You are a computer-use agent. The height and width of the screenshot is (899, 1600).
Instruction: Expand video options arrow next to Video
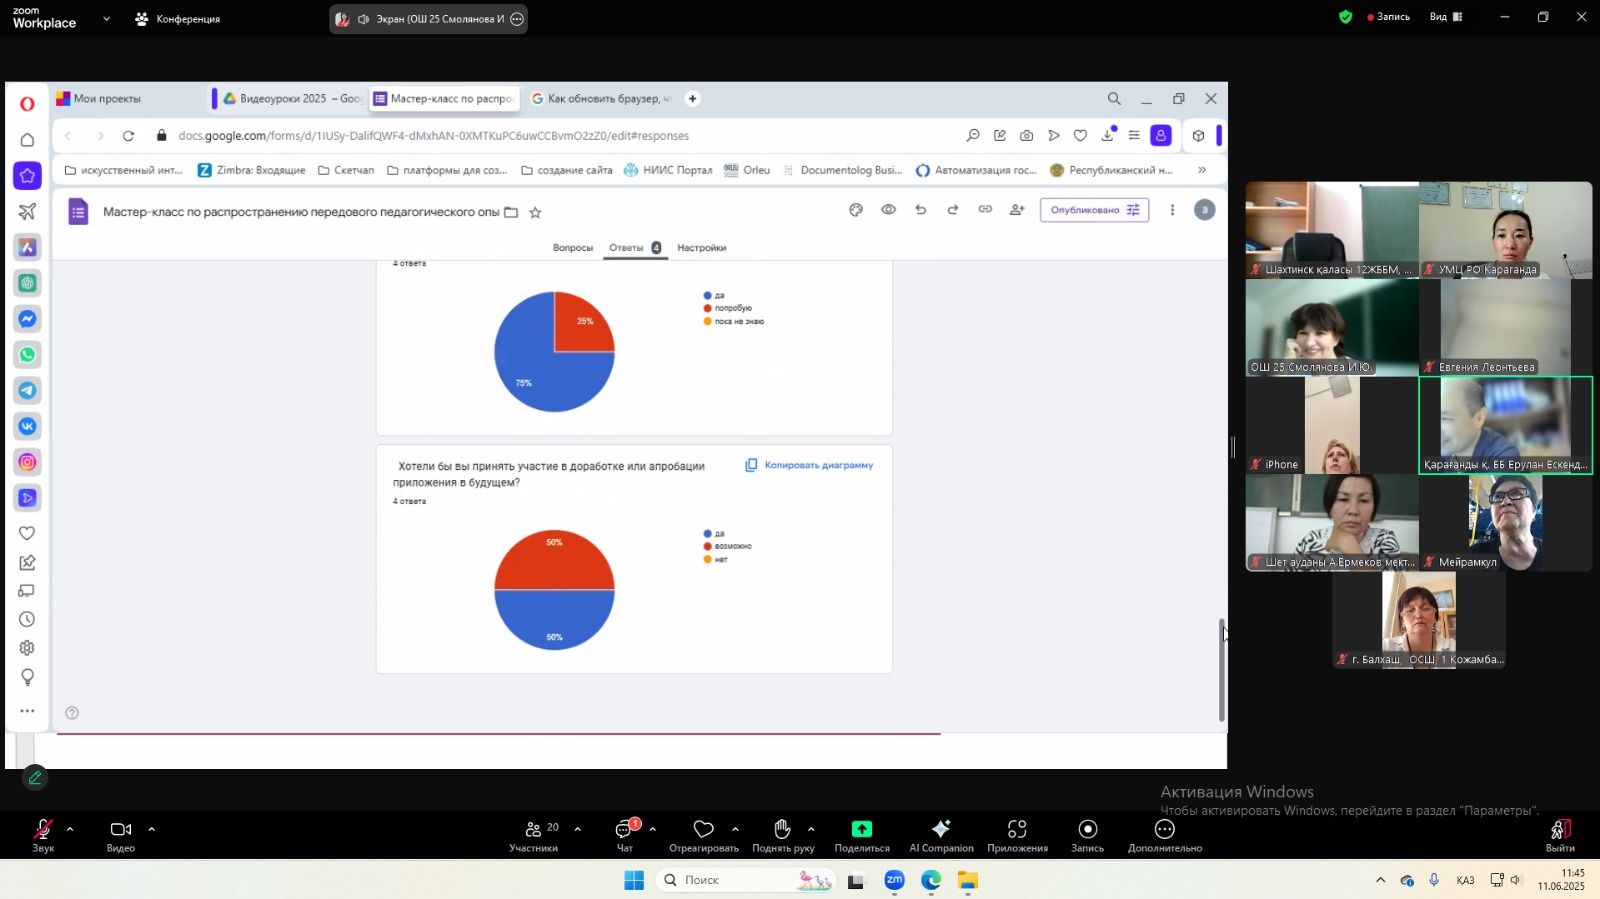152,829
